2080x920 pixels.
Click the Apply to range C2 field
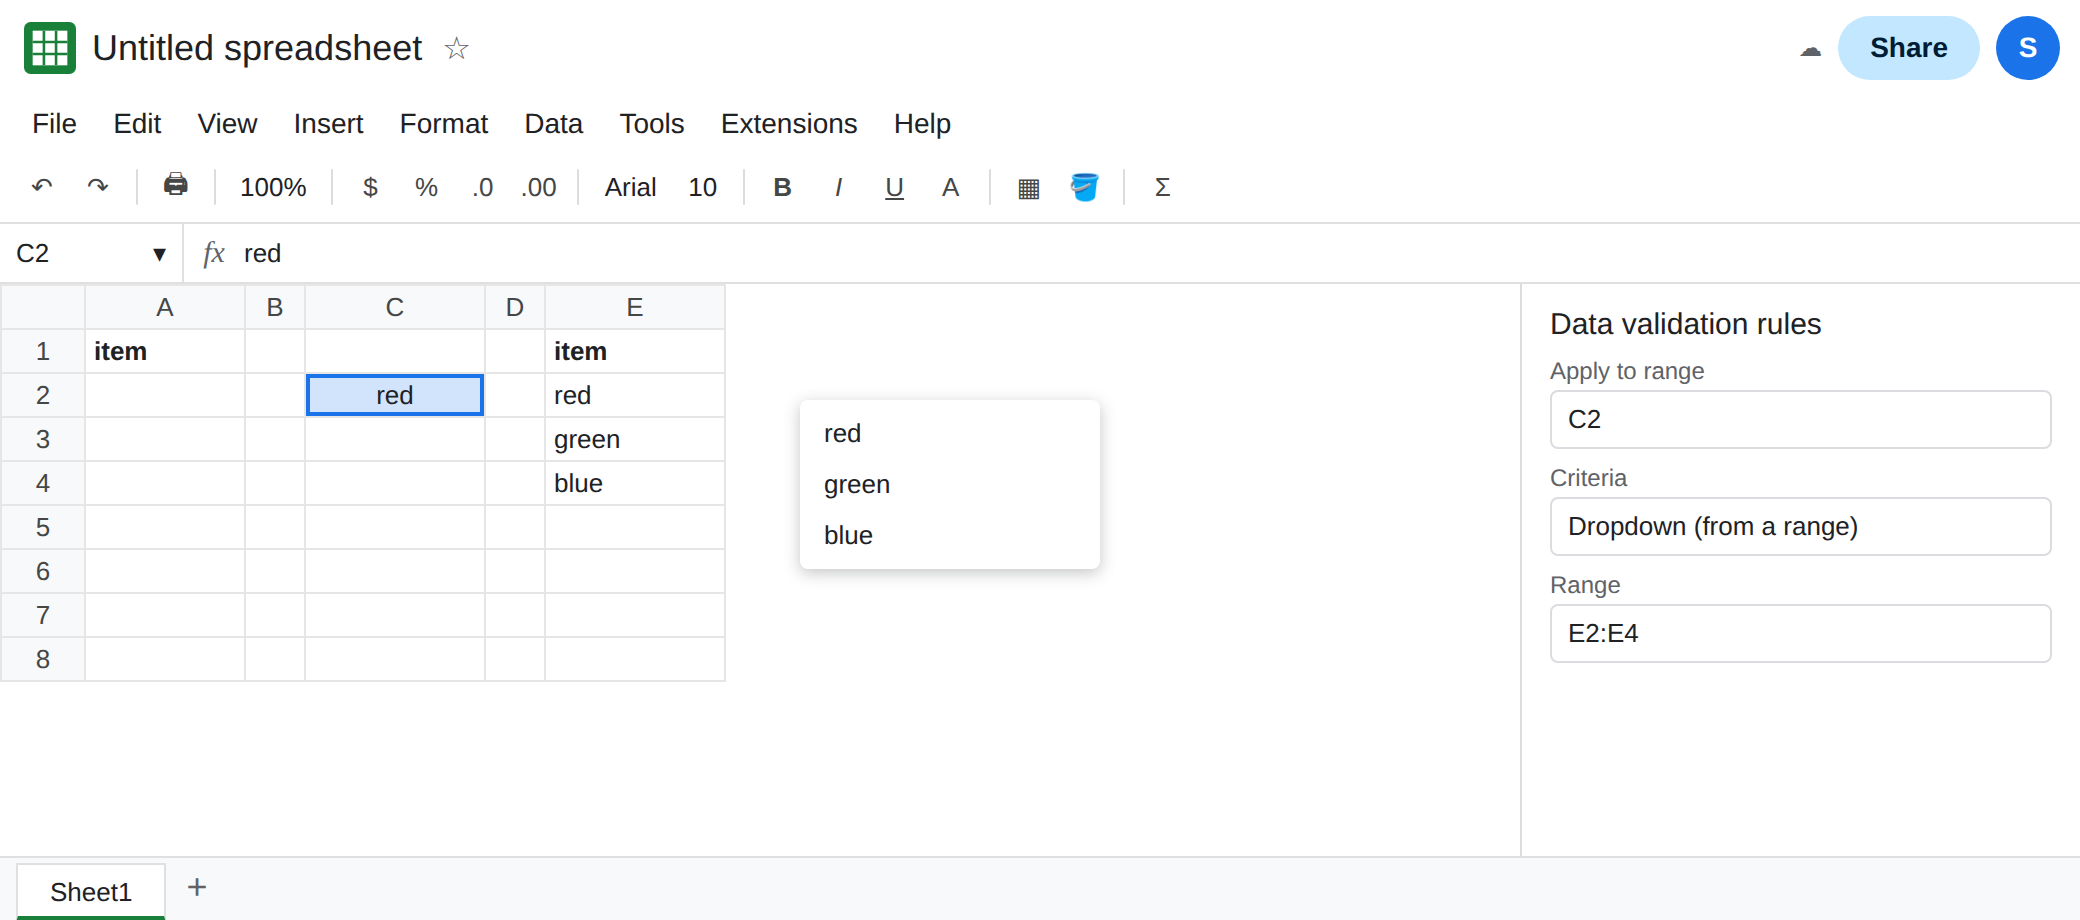point(1800,419)
